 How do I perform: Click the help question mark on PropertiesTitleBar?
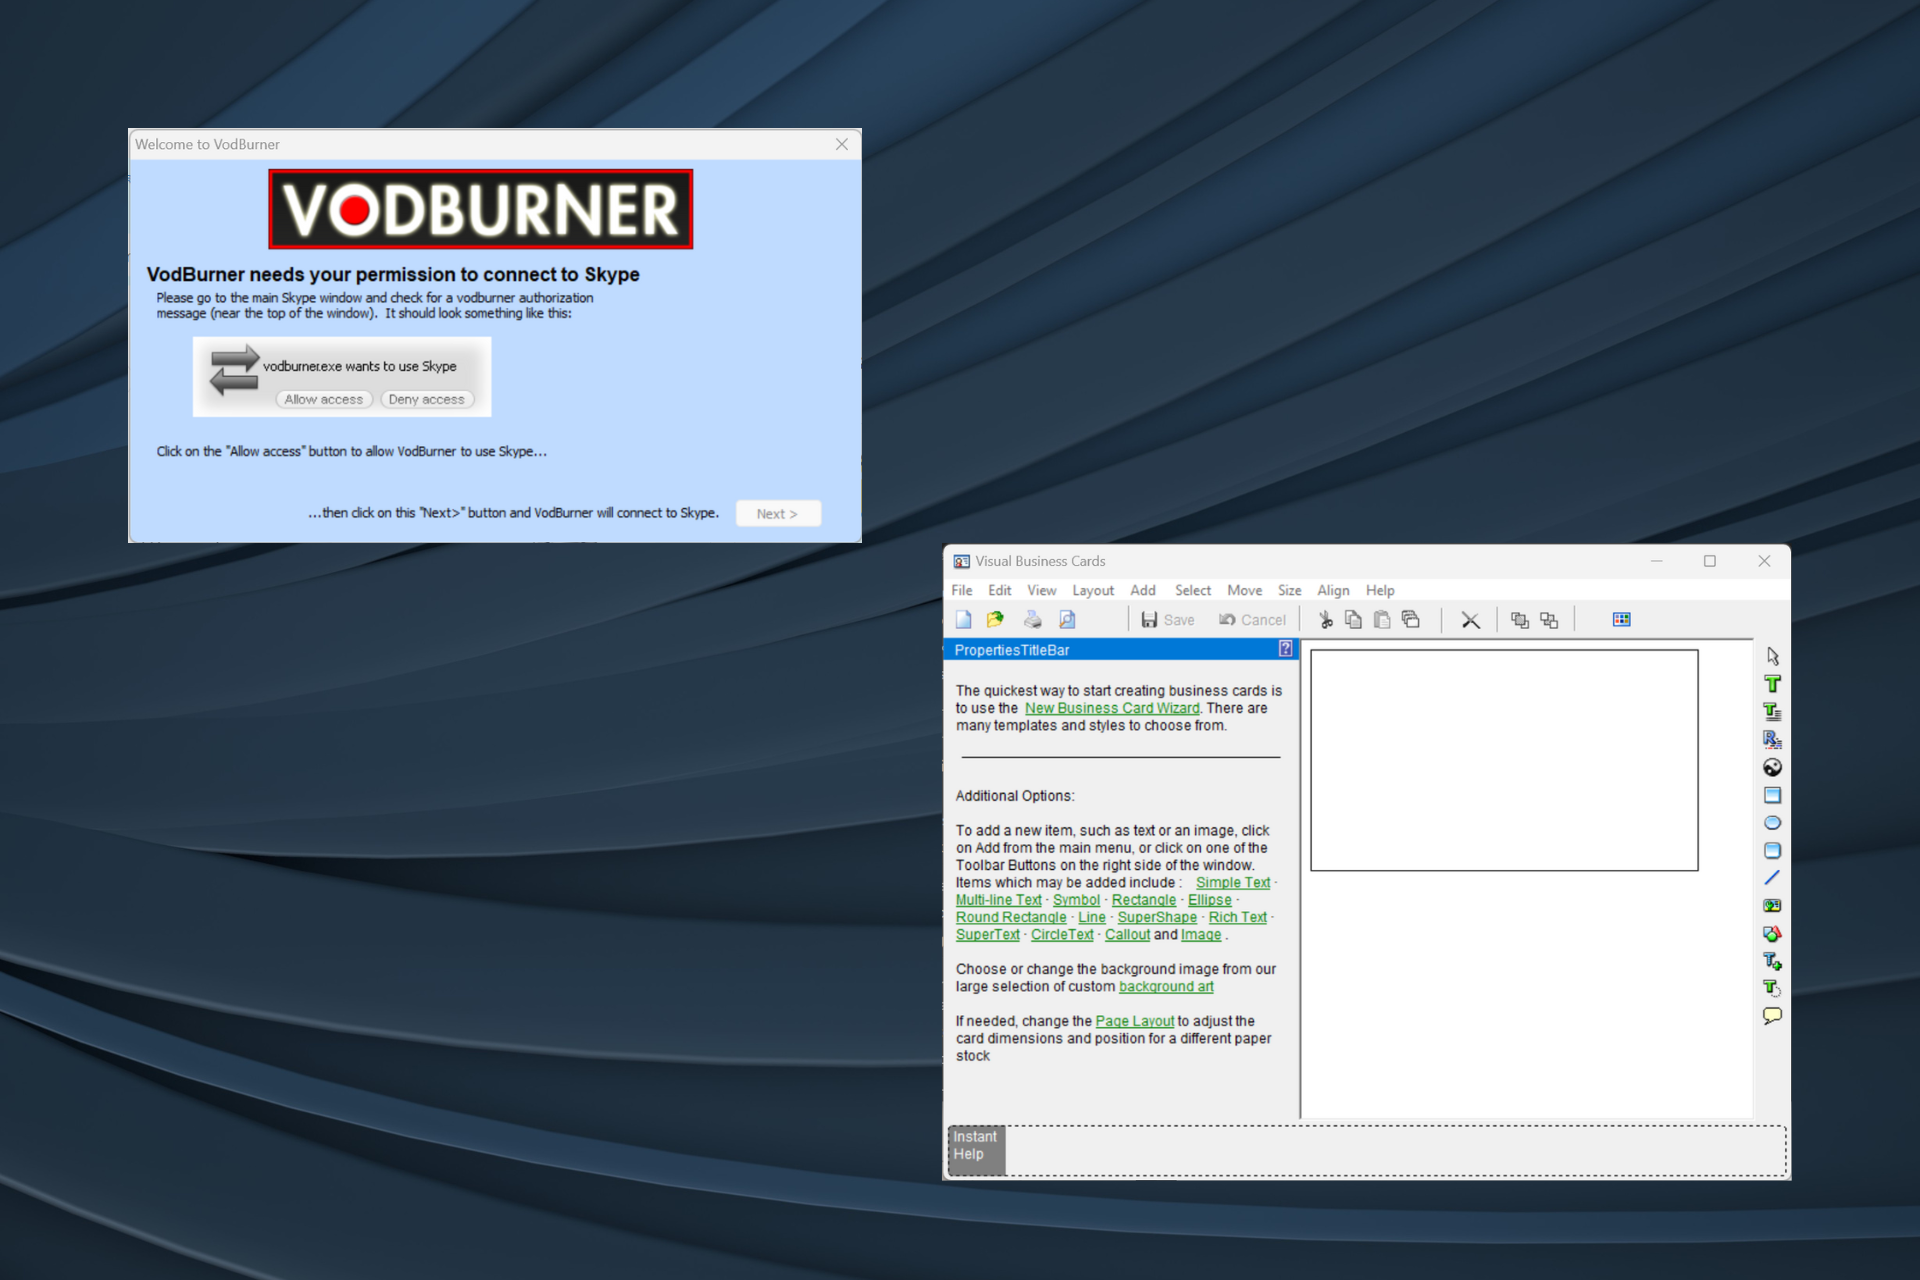1285,649
